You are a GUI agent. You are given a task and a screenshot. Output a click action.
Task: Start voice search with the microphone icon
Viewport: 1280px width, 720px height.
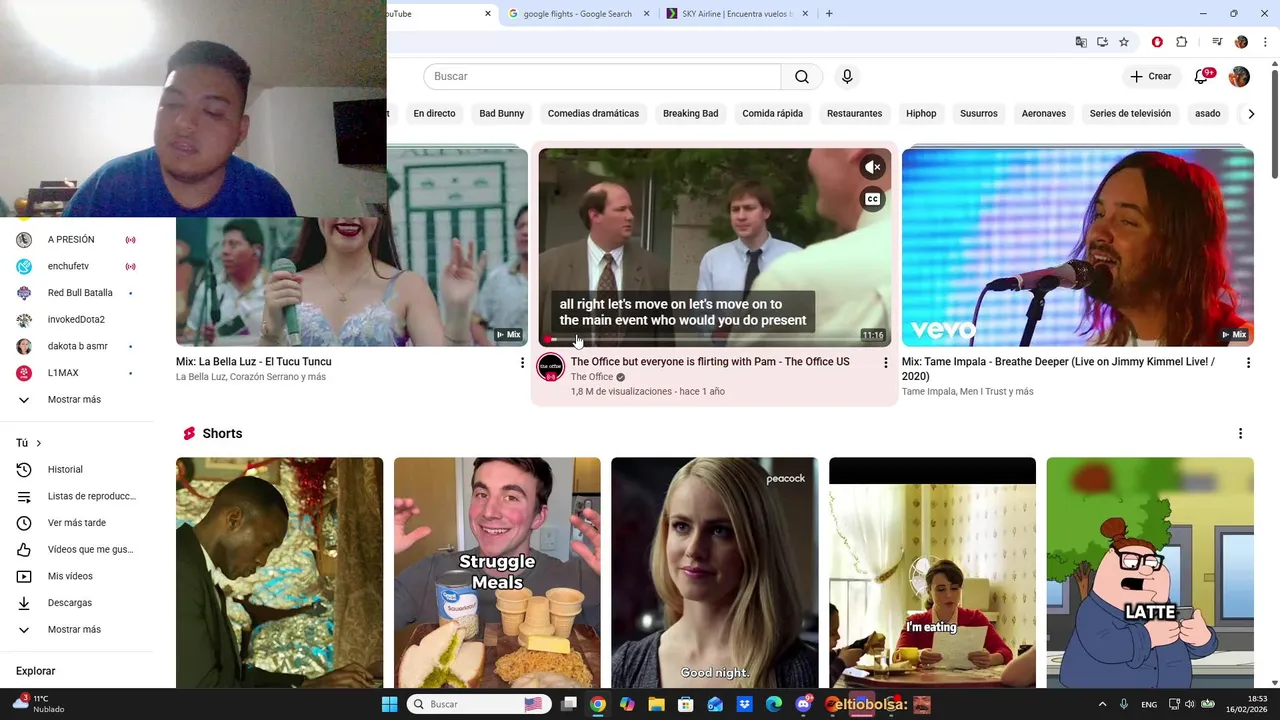[847, 77]
